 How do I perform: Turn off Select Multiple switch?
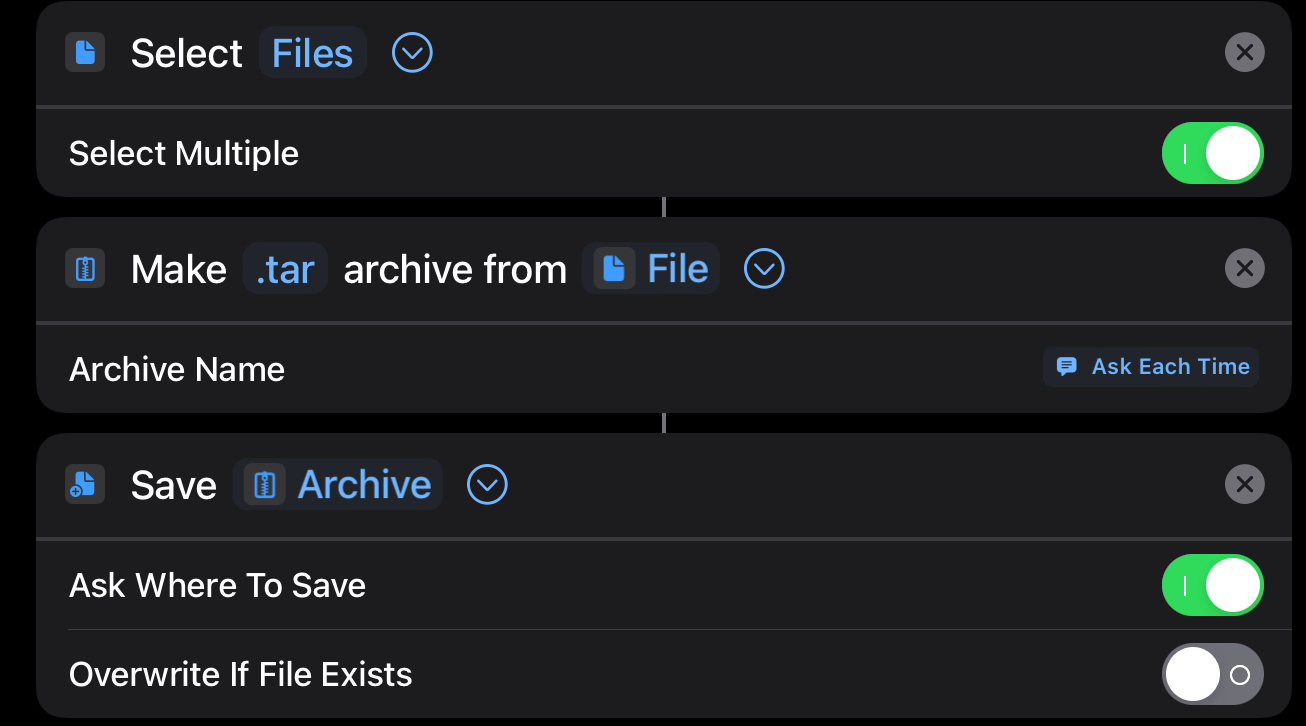coord(1212,154)
